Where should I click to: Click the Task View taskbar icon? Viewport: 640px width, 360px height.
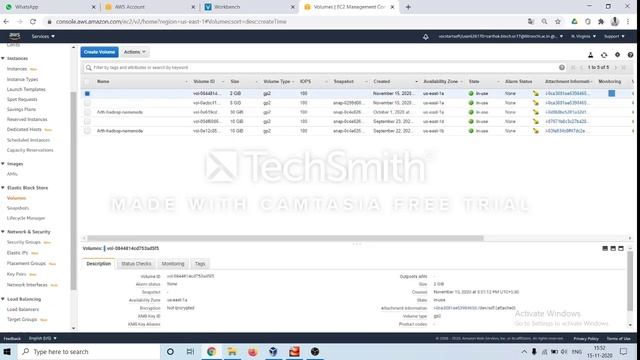click(x=190, y=351)
